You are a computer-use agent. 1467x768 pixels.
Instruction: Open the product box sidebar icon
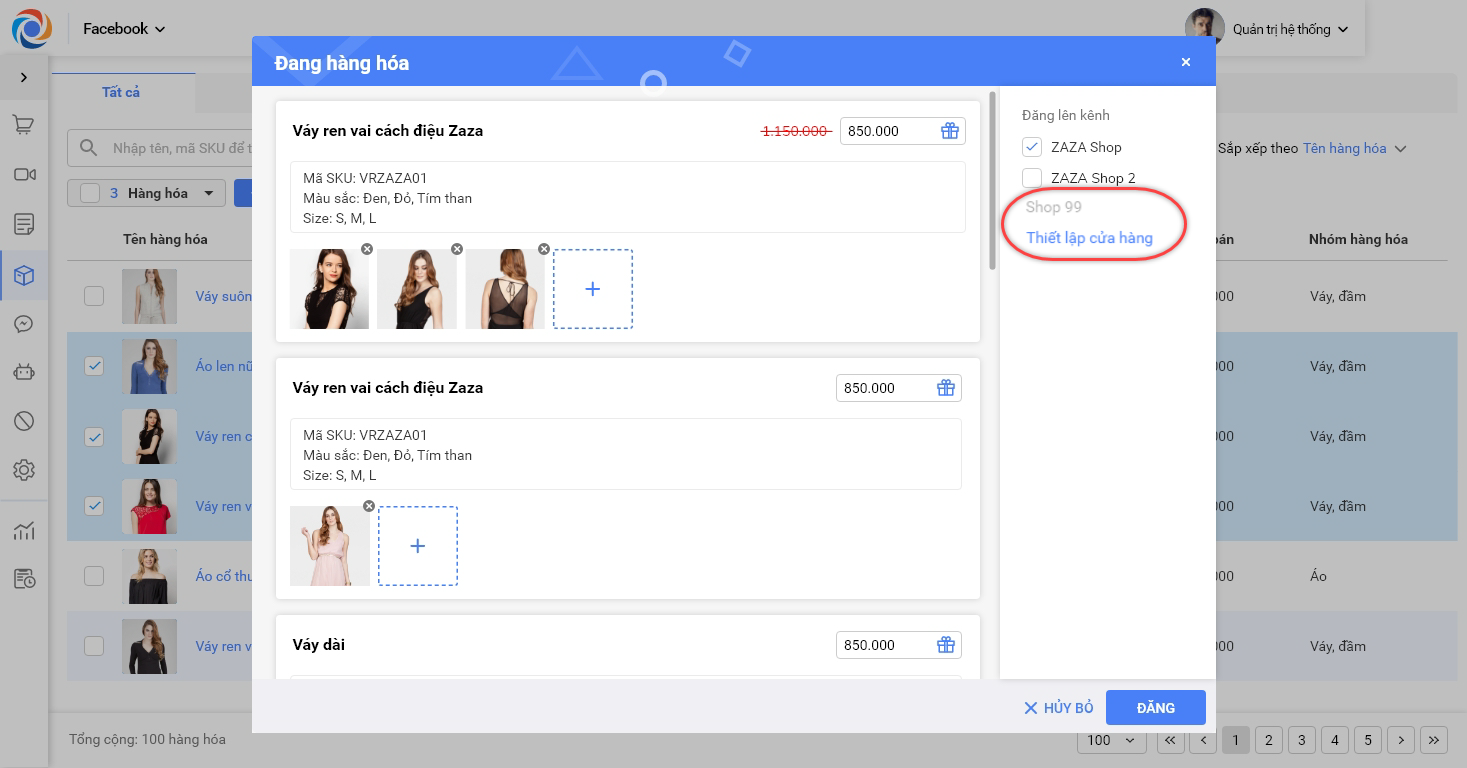[x=24, y=275]
